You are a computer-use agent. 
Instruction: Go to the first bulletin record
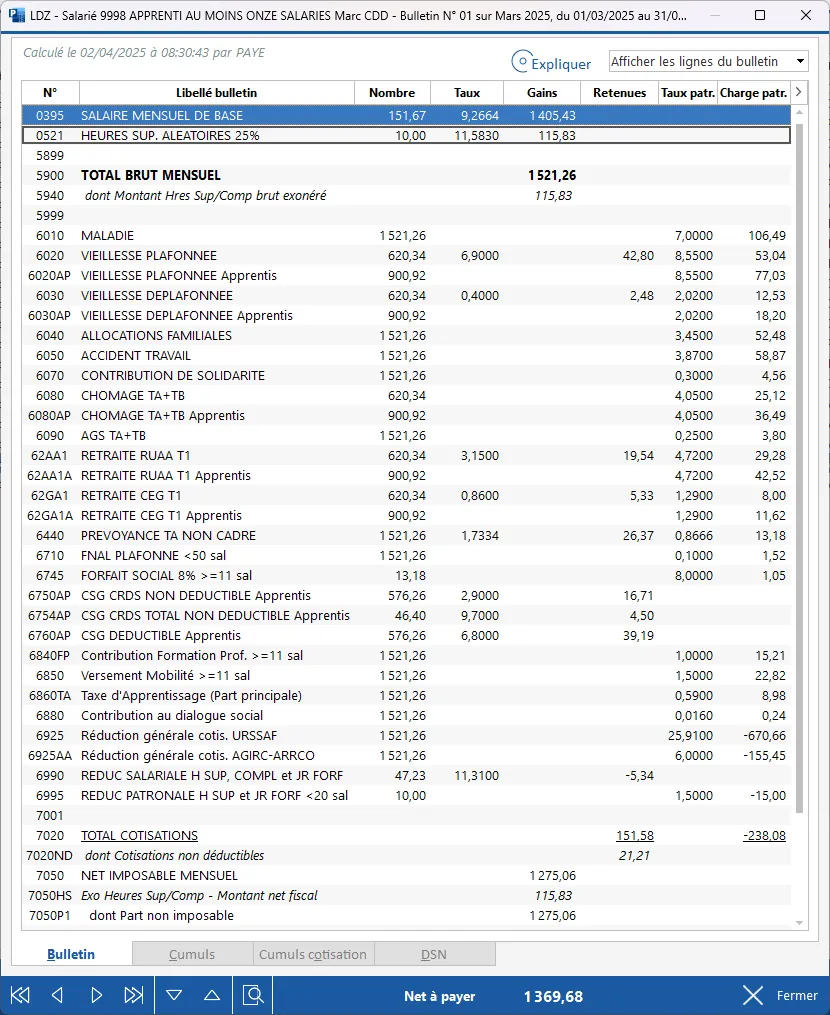point(20,995)
